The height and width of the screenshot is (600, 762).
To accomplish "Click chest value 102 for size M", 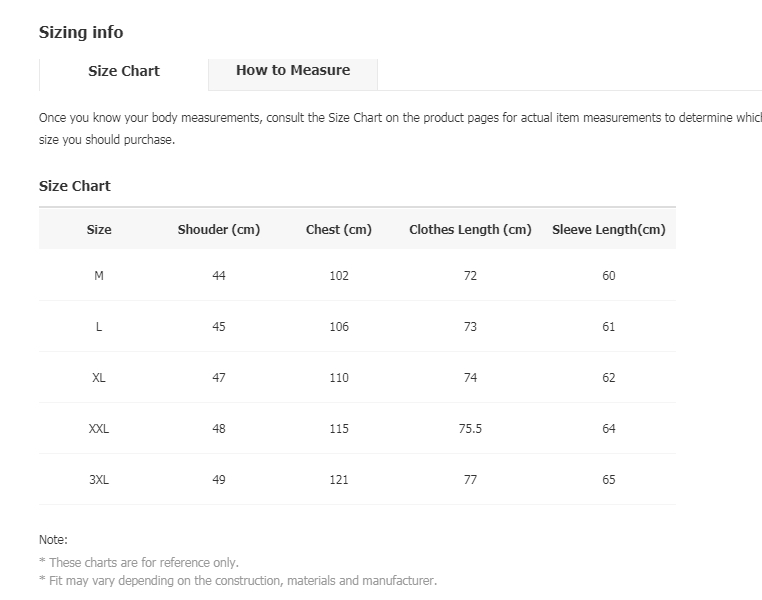I will pos(339,276).
